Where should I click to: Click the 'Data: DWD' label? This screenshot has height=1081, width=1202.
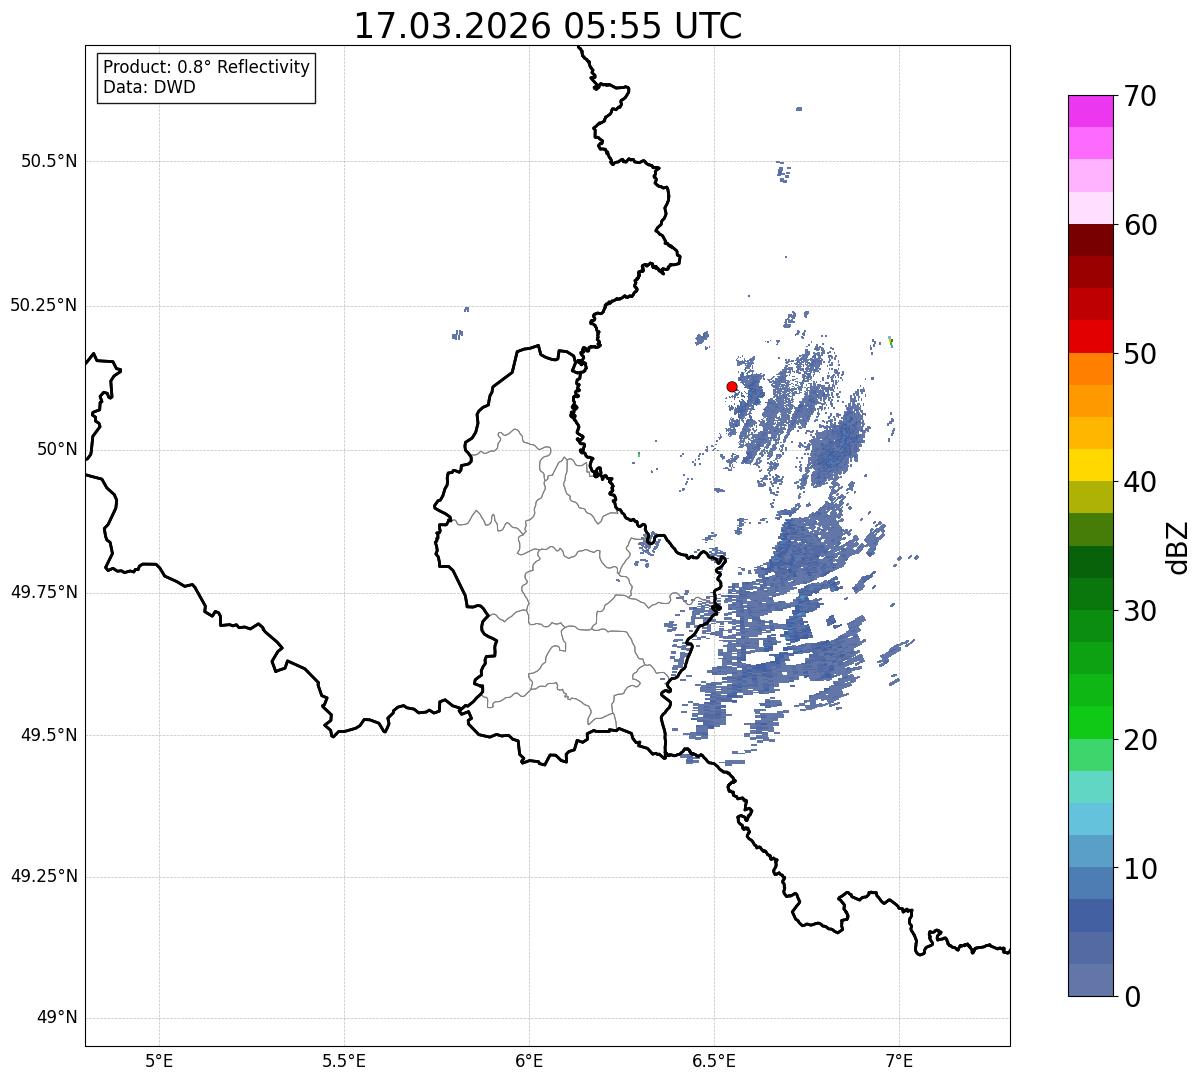coord(149,87)
